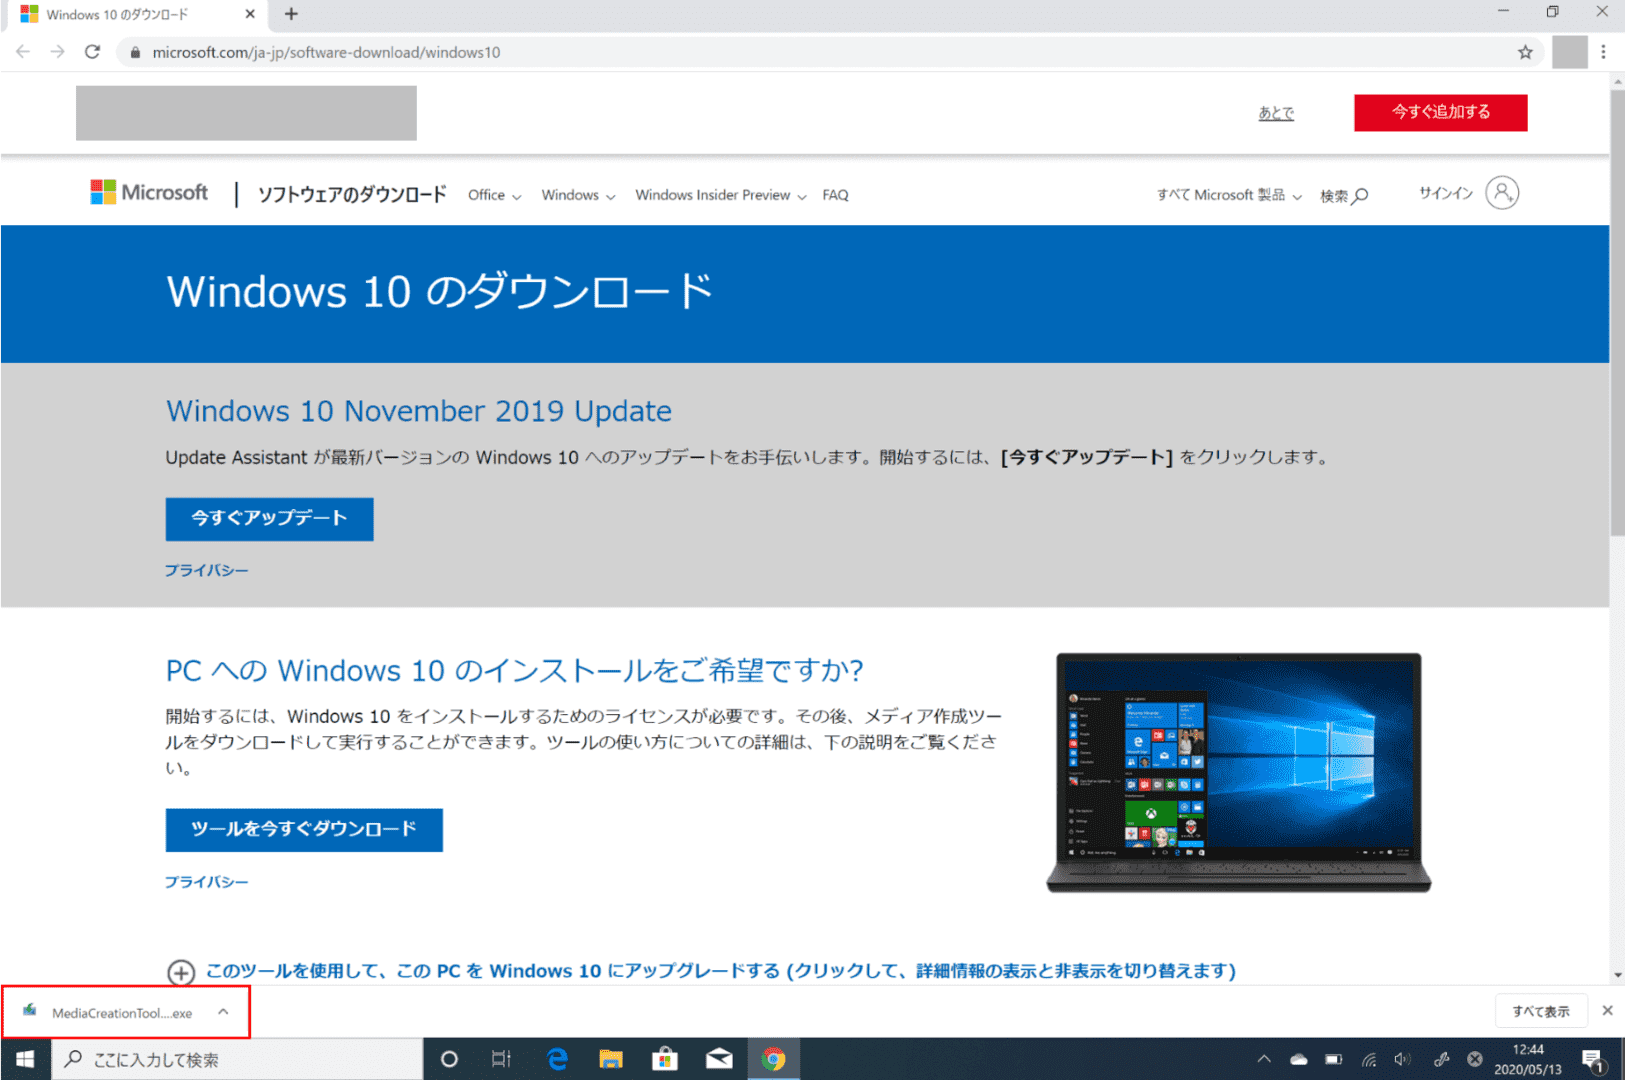Expand Windows Insider Preview menu

click(720, 195)
